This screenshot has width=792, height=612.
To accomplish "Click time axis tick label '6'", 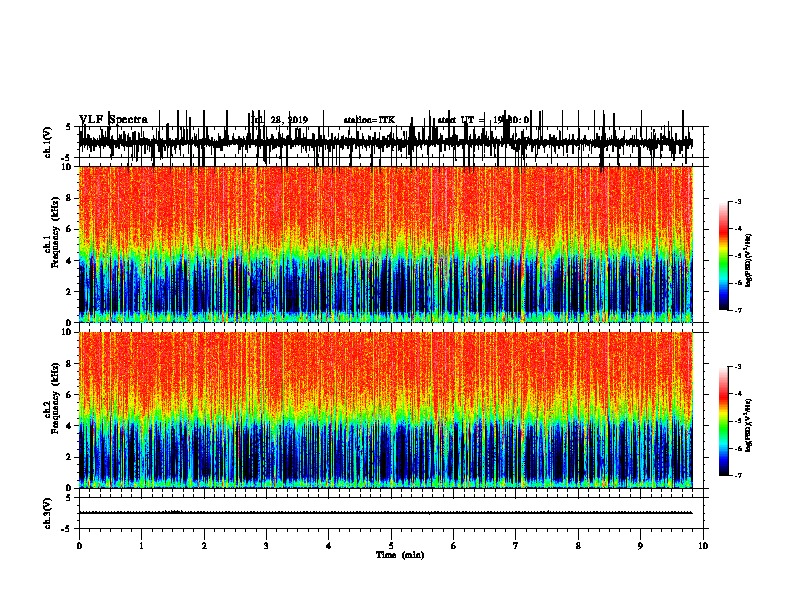I will (x=454, y=546).
